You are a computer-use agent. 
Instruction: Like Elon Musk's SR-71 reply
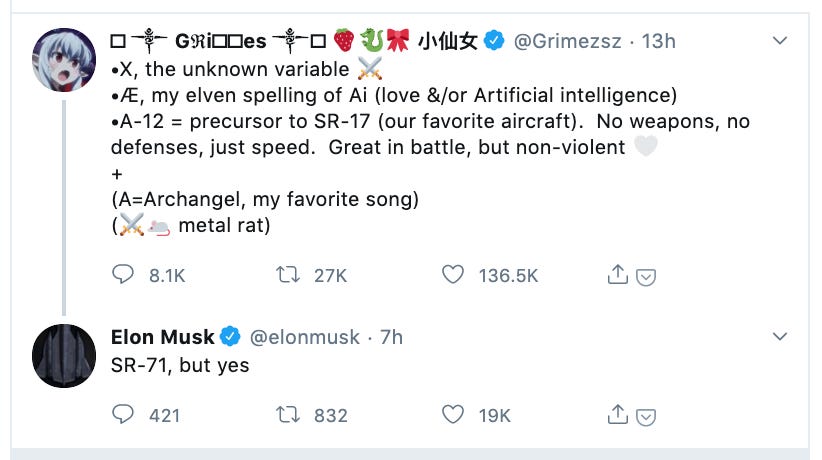click(x=454, y=414)
